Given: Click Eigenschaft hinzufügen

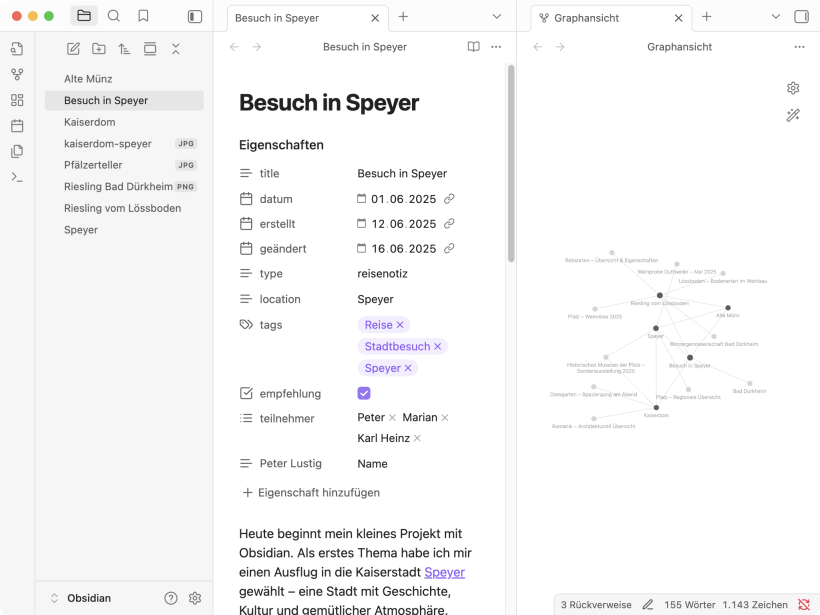Looking at the screenshot, I should (310, 492).
